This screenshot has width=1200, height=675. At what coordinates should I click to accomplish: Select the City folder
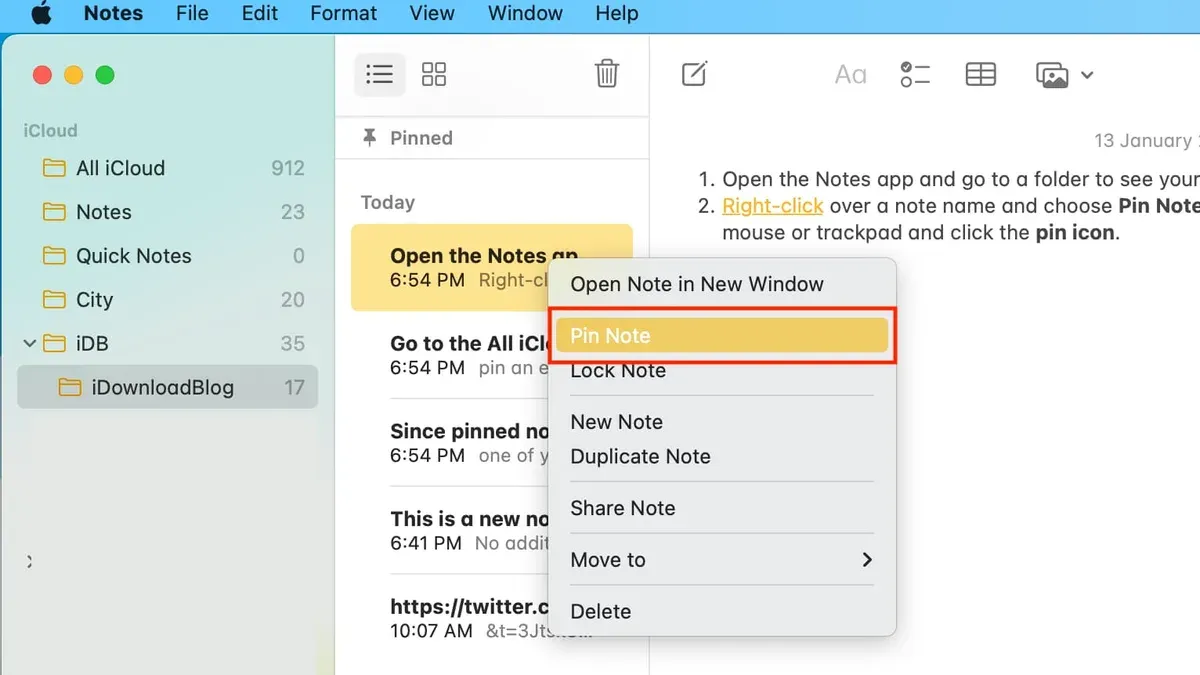point(168,300)
